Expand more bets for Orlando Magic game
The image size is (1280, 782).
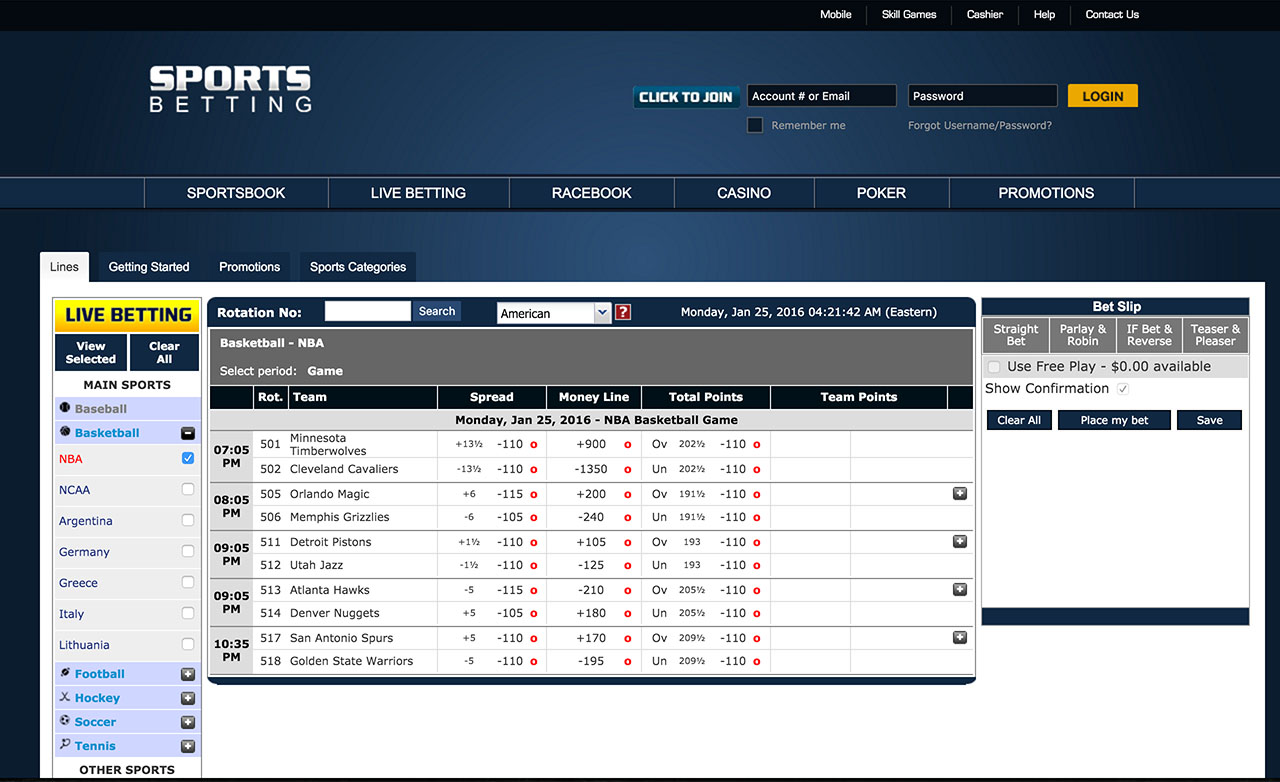coord(960,494)
